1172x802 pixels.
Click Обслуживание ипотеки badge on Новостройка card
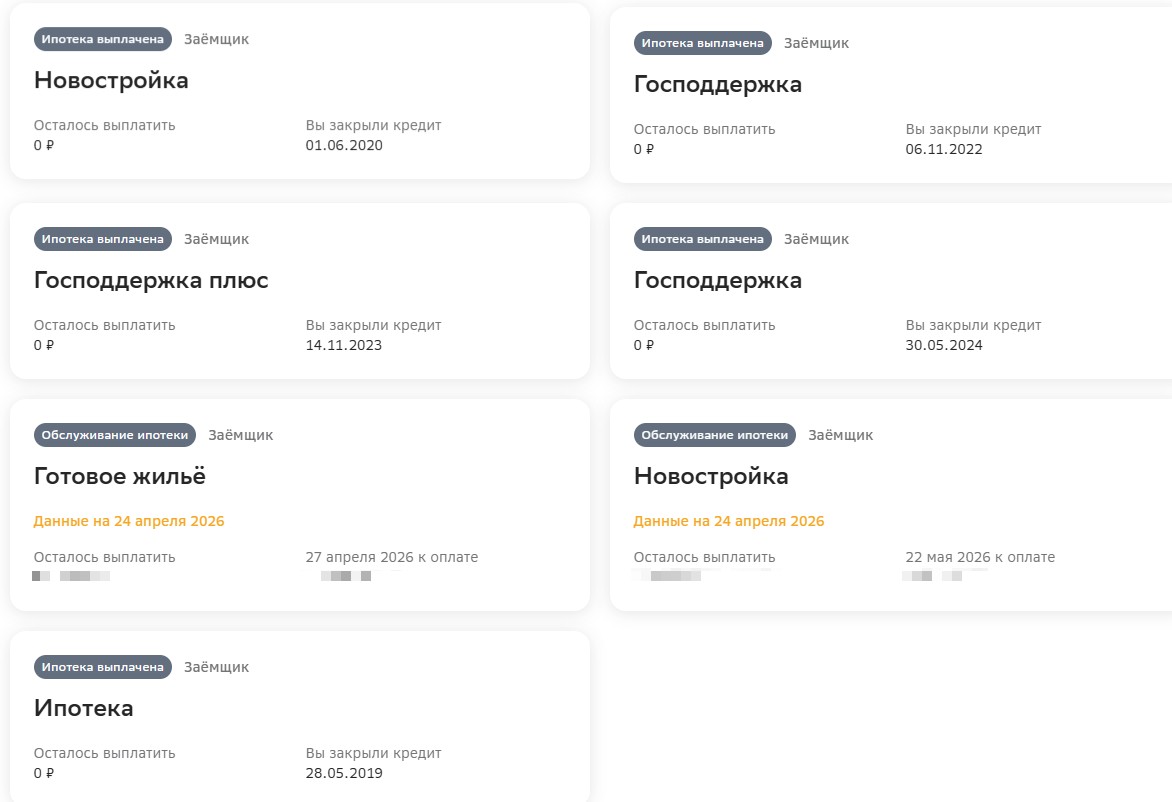(x=715, y=435)
